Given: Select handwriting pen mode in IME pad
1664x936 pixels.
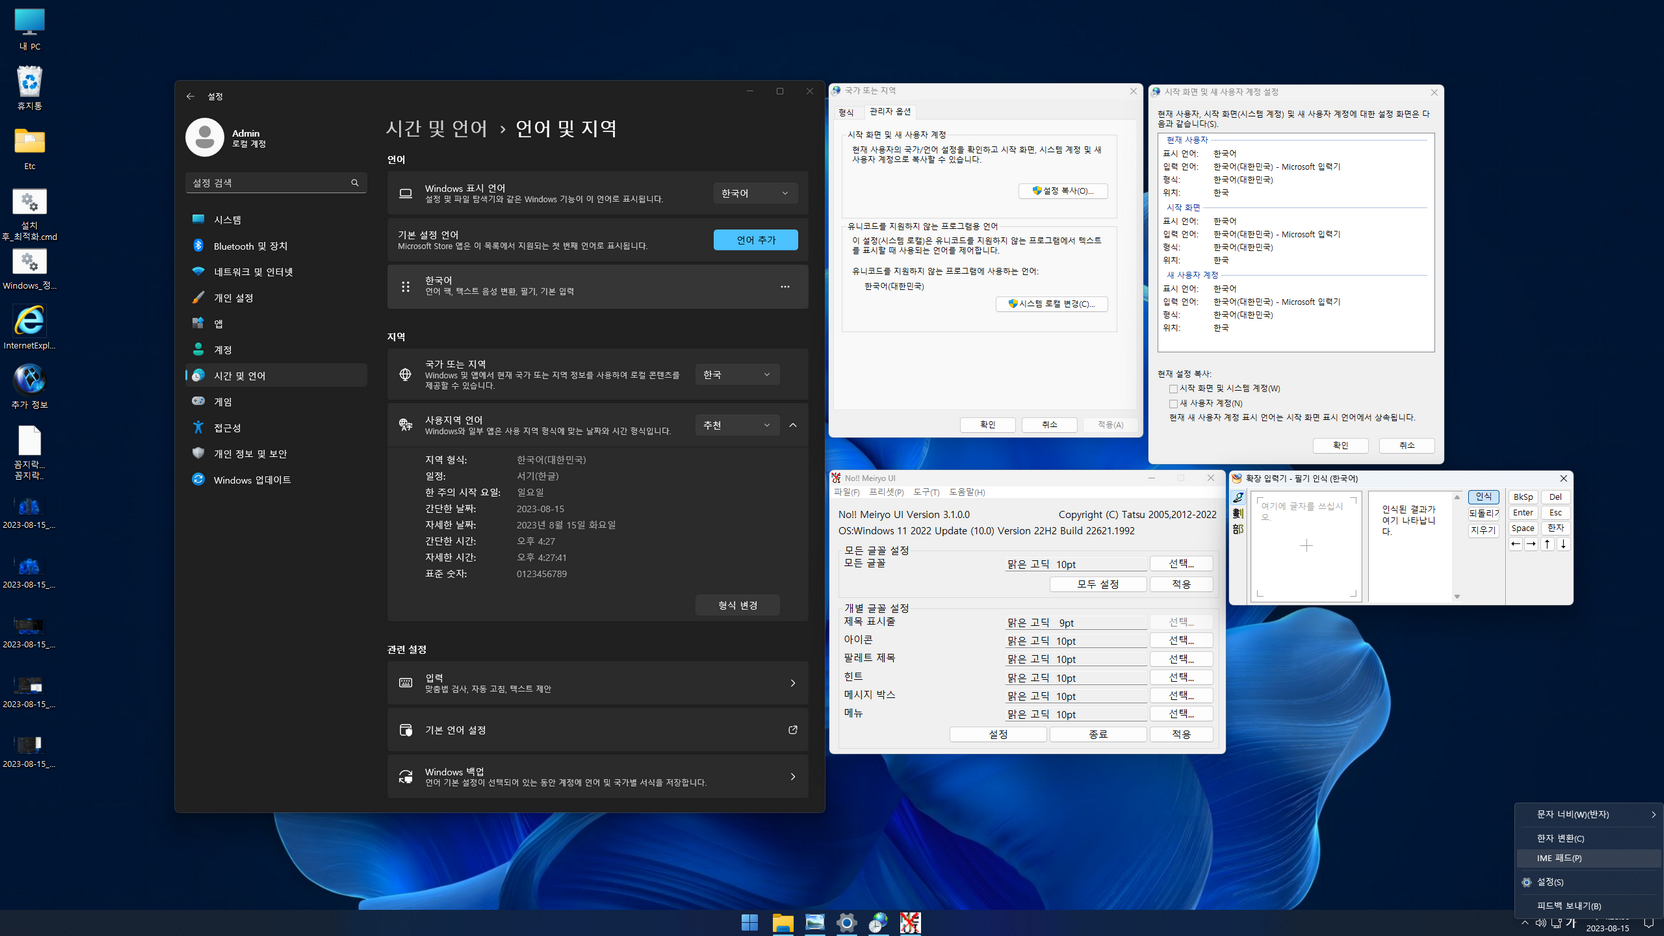Looking at the screenshot, I should (x=1238, y=497).
